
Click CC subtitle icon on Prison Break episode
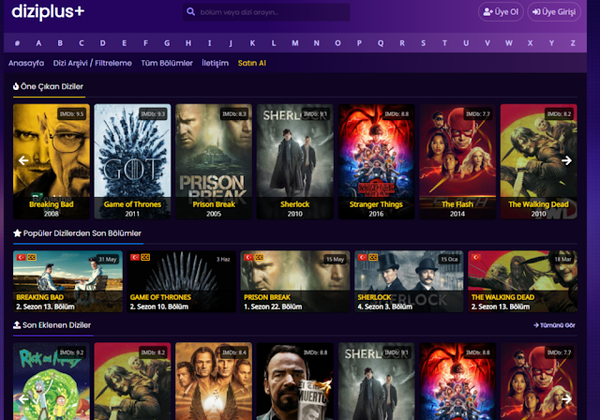259,257
